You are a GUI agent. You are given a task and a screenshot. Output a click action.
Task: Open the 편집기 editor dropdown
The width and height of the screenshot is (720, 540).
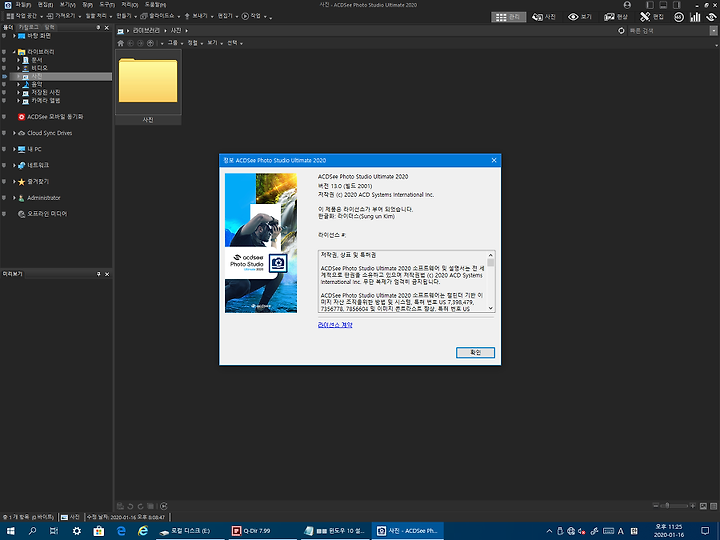[x=228, y=16]
